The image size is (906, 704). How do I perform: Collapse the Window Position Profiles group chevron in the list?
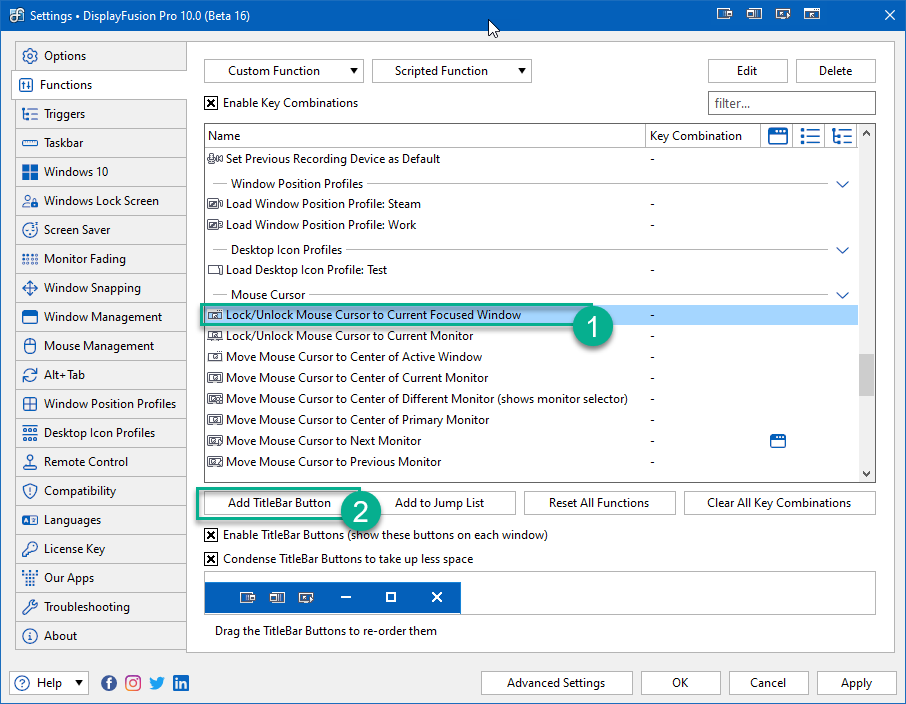[x=842, y=184]
